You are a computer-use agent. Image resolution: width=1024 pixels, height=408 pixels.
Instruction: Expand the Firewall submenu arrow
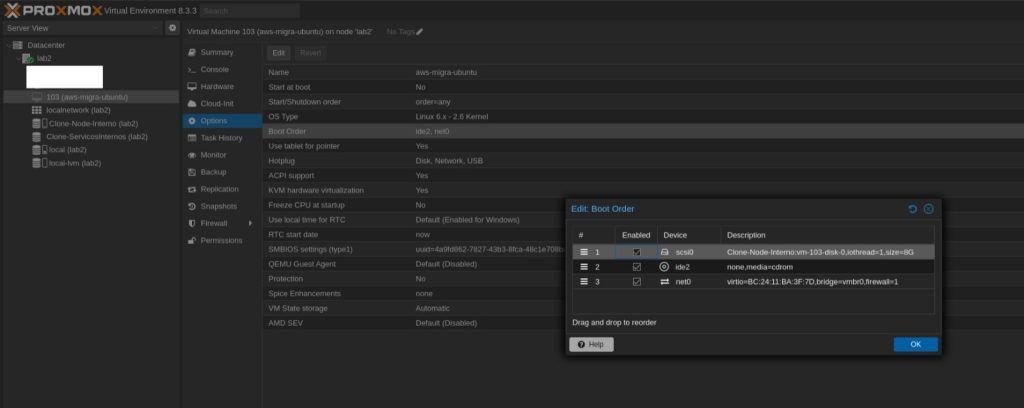coord(252,223)
